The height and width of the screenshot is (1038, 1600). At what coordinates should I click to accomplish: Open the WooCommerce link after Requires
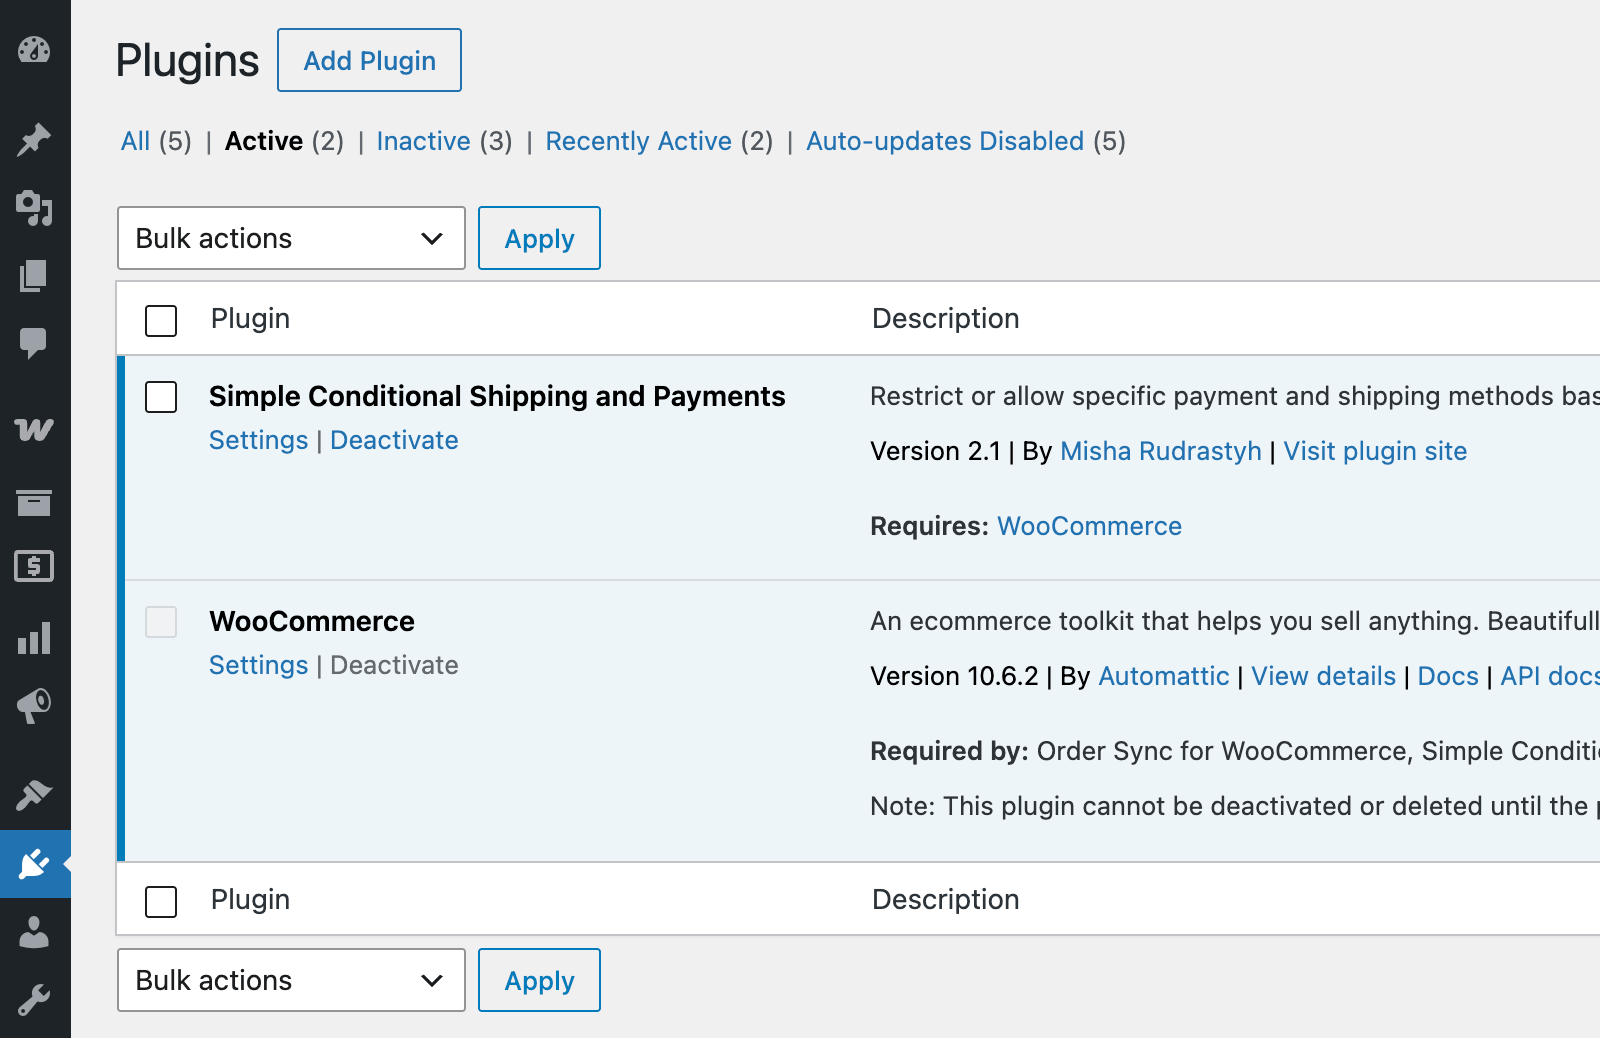(x=1089, y=526)
